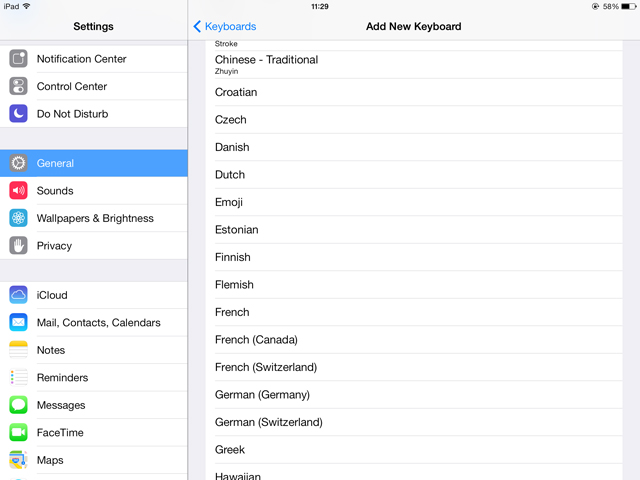Add the Emoji keyboard

(x=414, y=202)
